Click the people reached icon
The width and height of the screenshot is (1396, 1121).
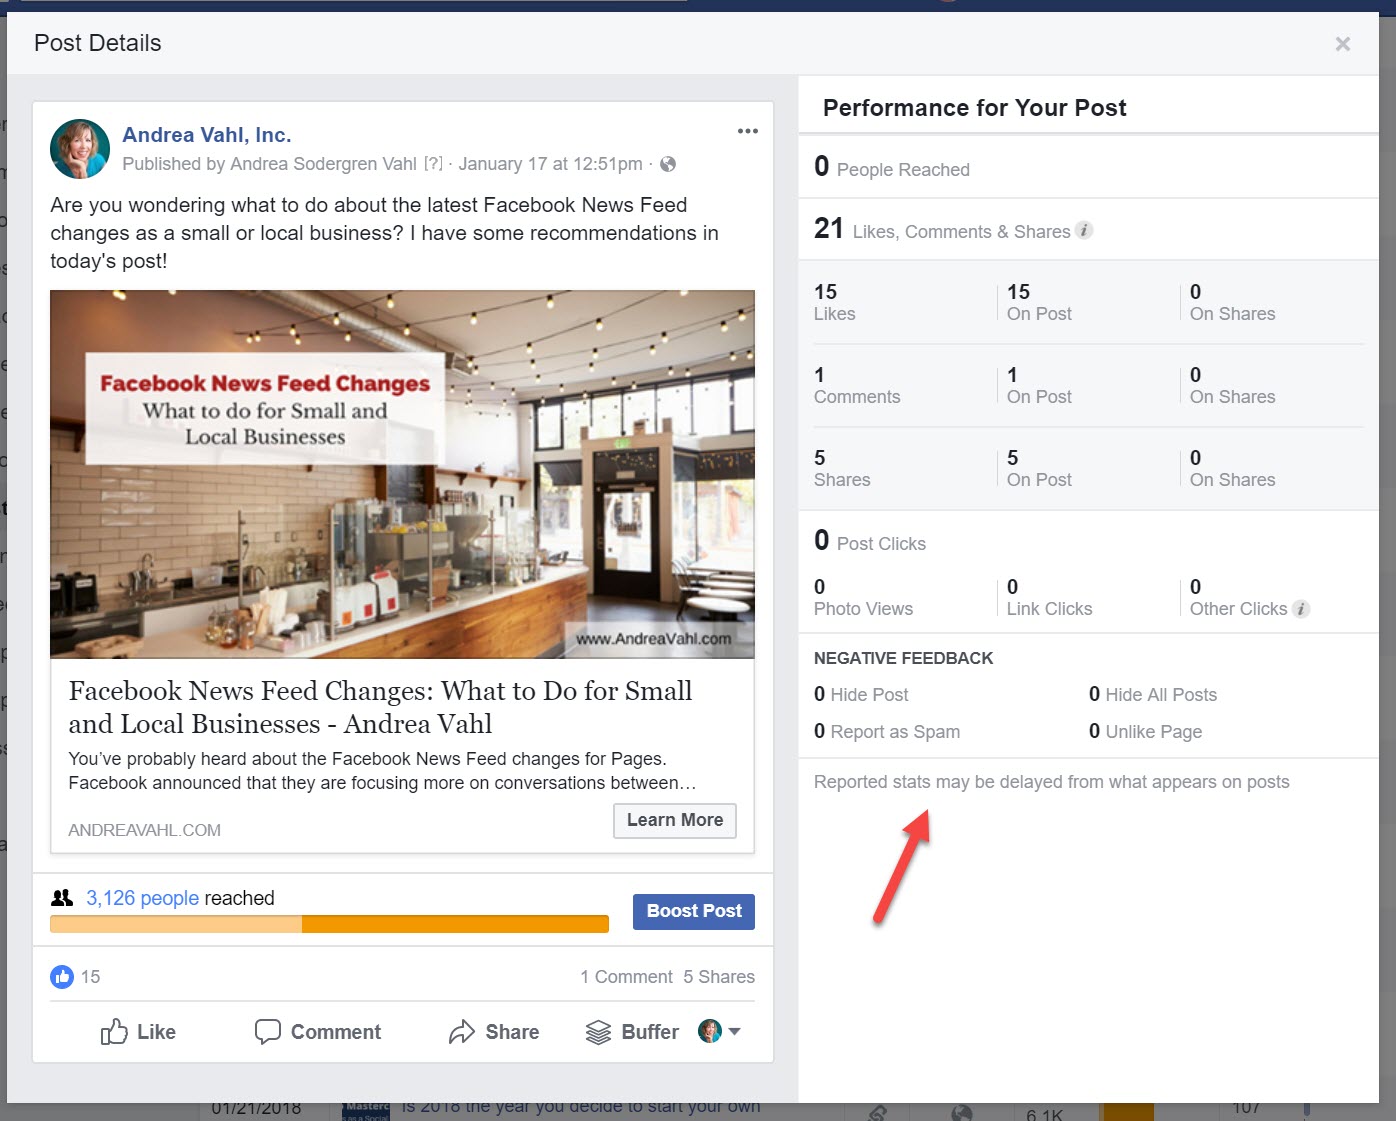[62, 898]
